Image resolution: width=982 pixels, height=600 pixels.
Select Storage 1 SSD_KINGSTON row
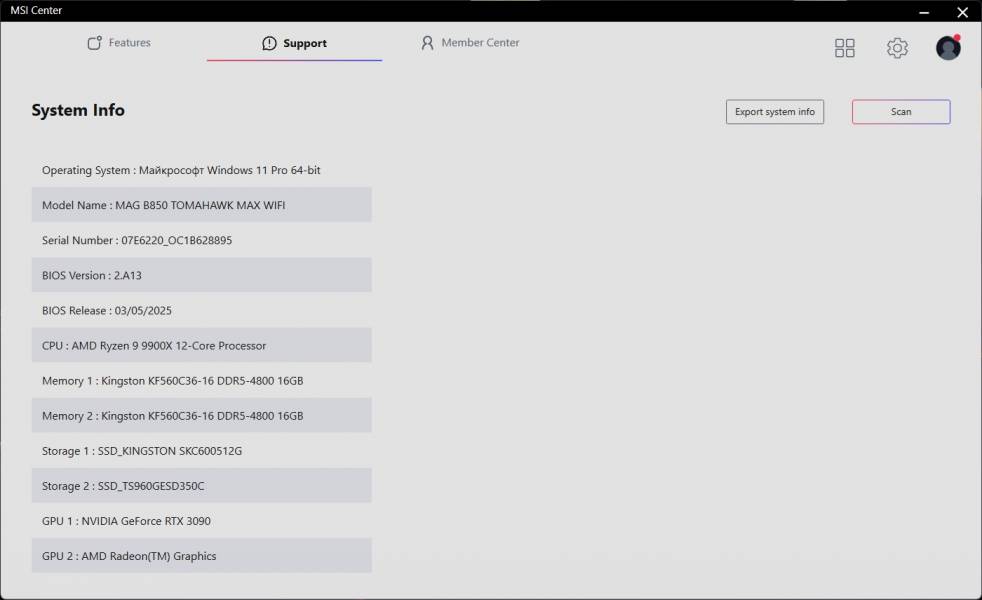pos(202,450)
